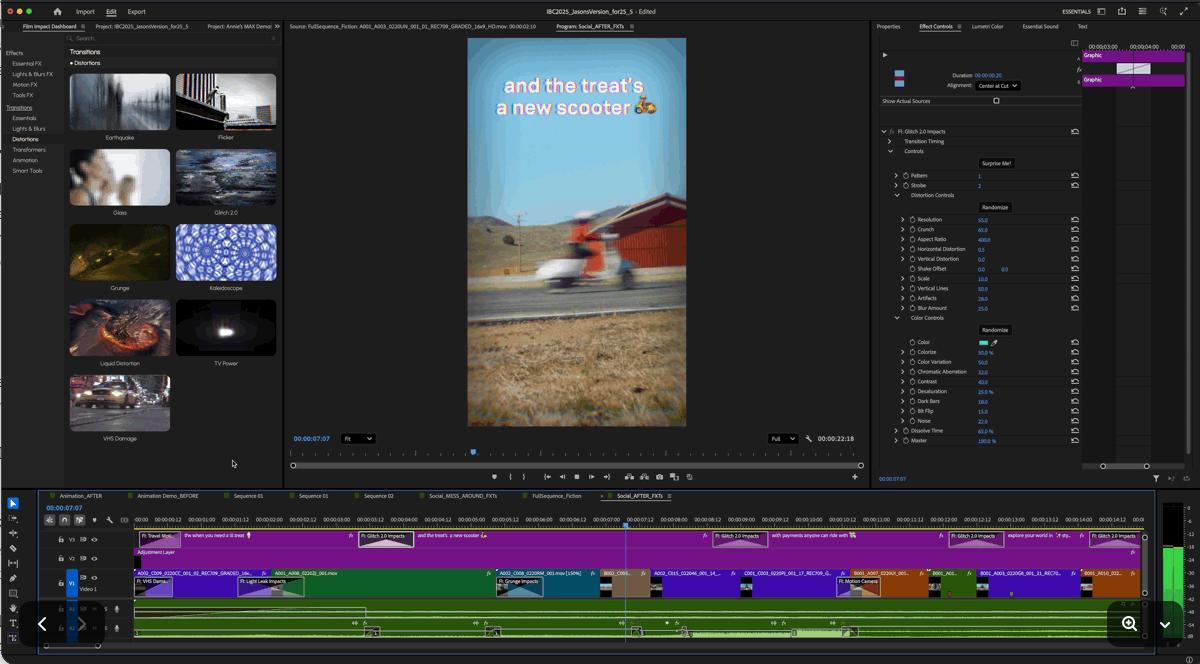Select the Track Select Forward tool
This screenshot has height=664, width=1200.
[13, 519]
